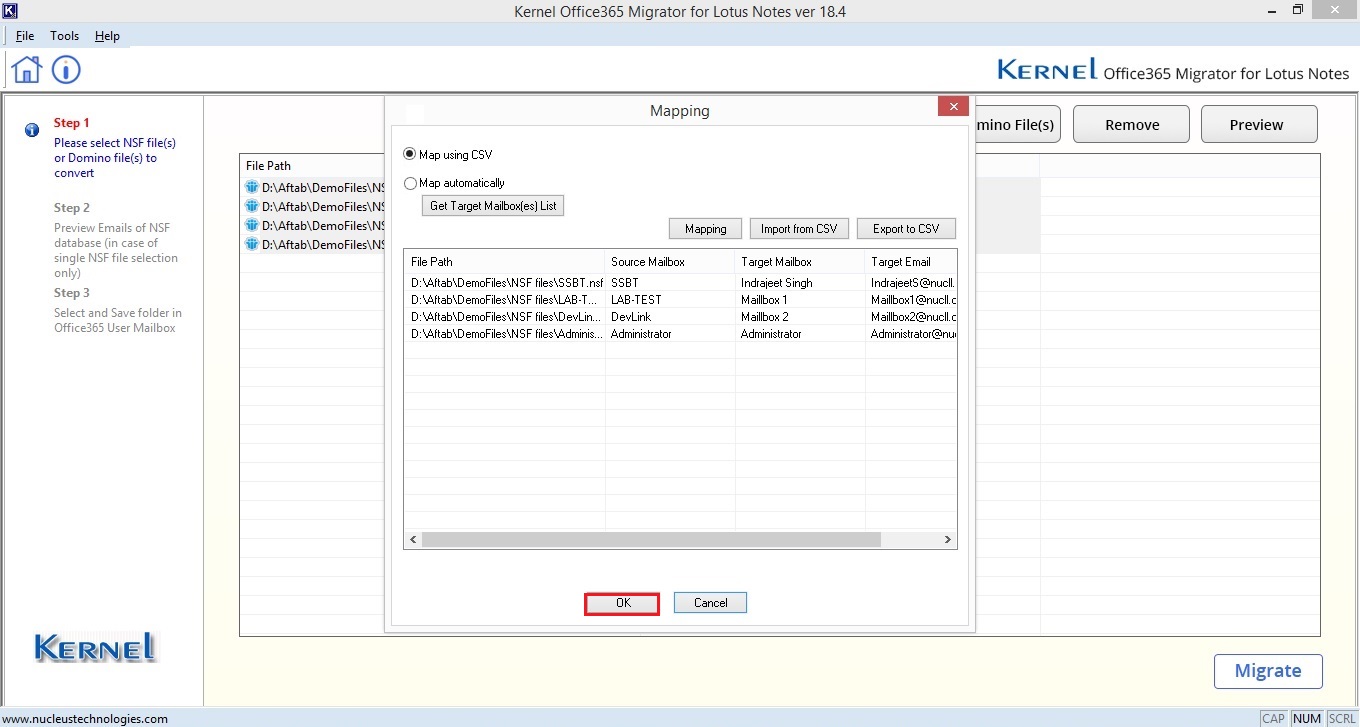This screenshot has height=727, width=1360.
Task: Select the SSBT source mailbox cell
Action: (x=670, y=283)
